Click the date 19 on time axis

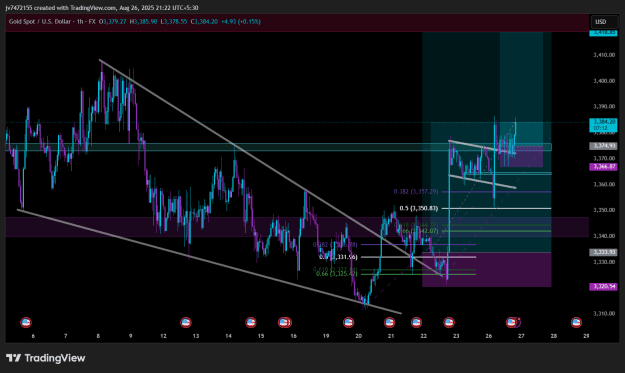[326, 336]
